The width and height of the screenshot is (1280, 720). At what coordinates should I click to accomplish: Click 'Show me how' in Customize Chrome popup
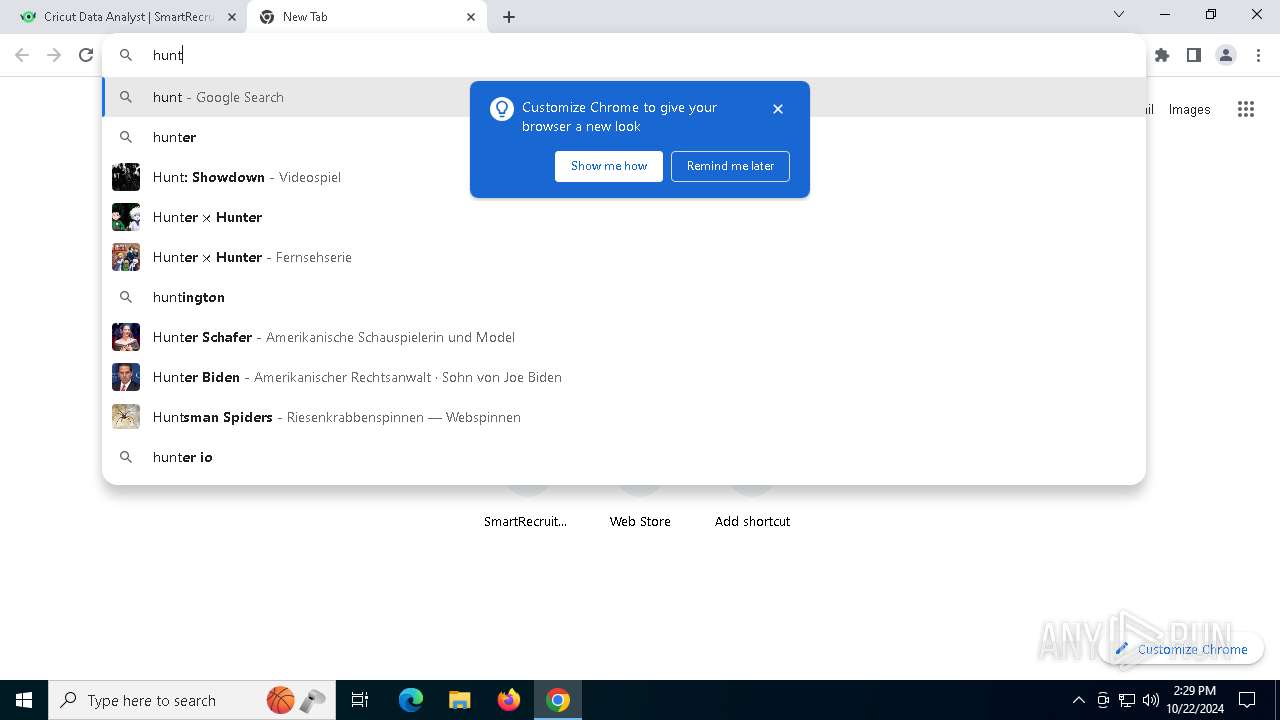coord(609,166)
